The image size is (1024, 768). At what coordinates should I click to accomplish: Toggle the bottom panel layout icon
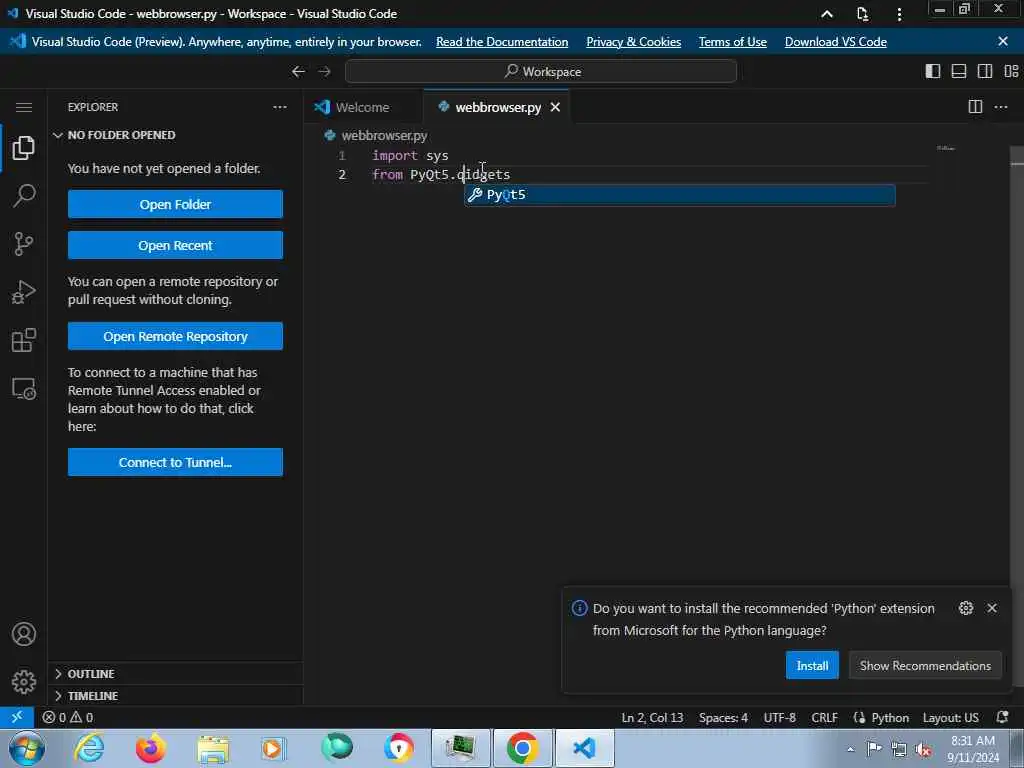point(959,71)
